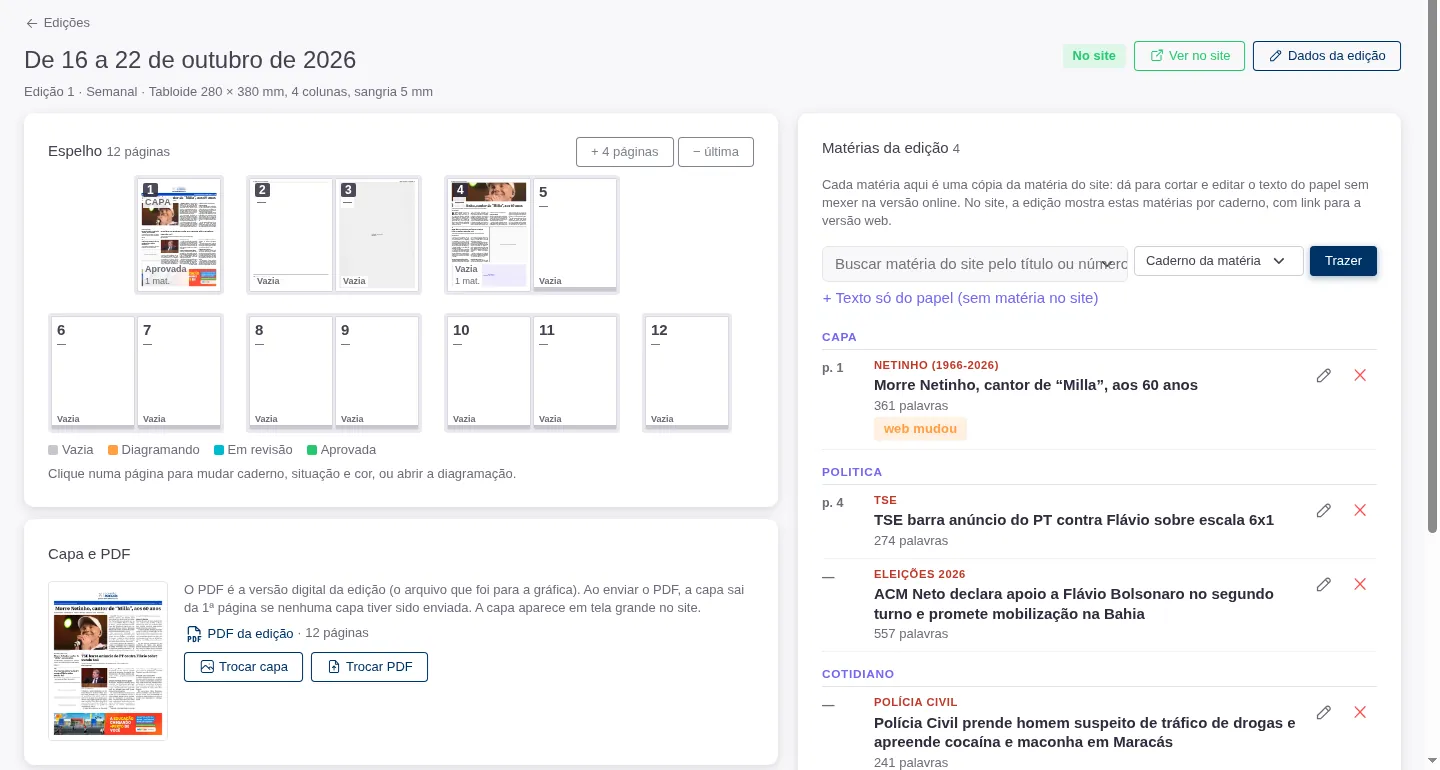Remove the última page

pos(715,152)
